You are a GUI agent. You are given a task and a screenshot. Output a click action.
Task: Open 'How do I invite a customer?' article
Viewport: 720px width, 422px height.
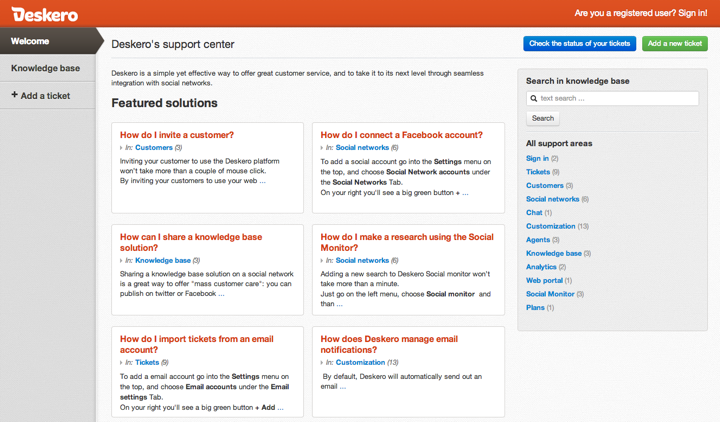click(x=177, y=135)
